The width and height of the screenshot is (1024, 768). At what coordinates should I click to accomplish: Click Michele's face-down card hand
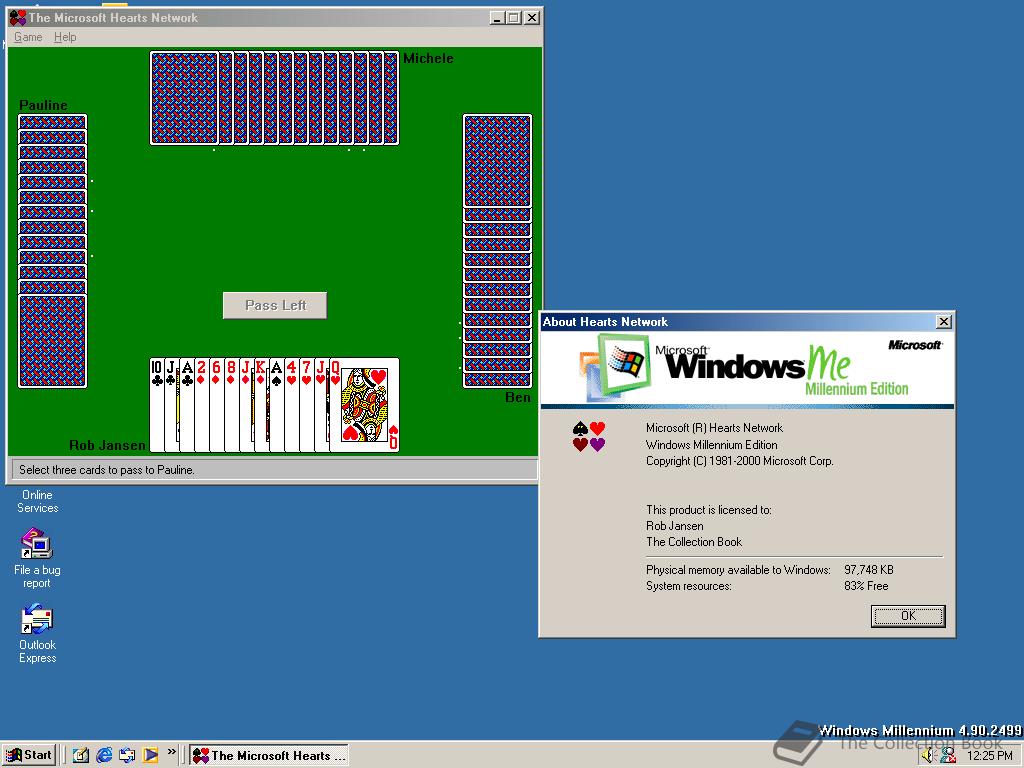274,98
